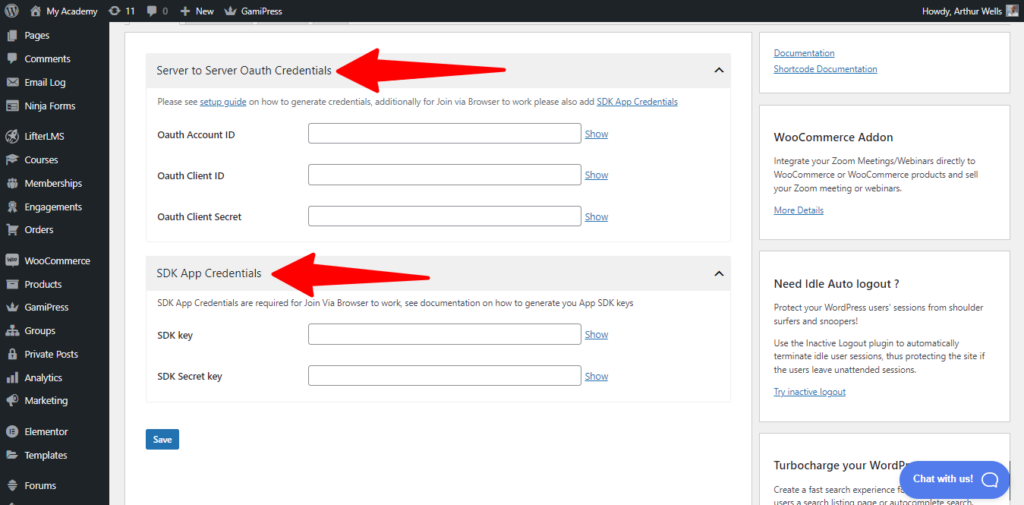Focus the SDK Secret key field
This screenshot has height=505, width=1024.
coord(445,376)
